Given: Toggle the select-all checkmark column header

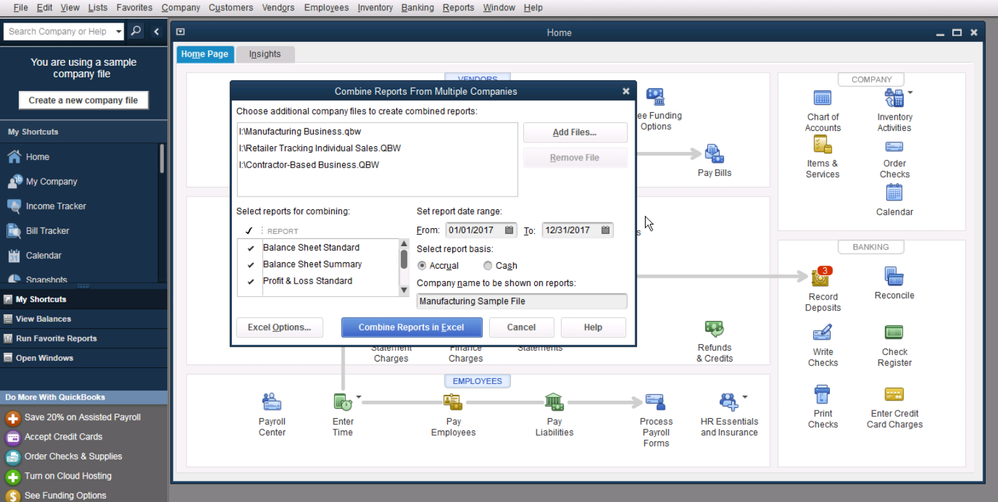Looking at the screenshot, I should (x=249, y=231).
